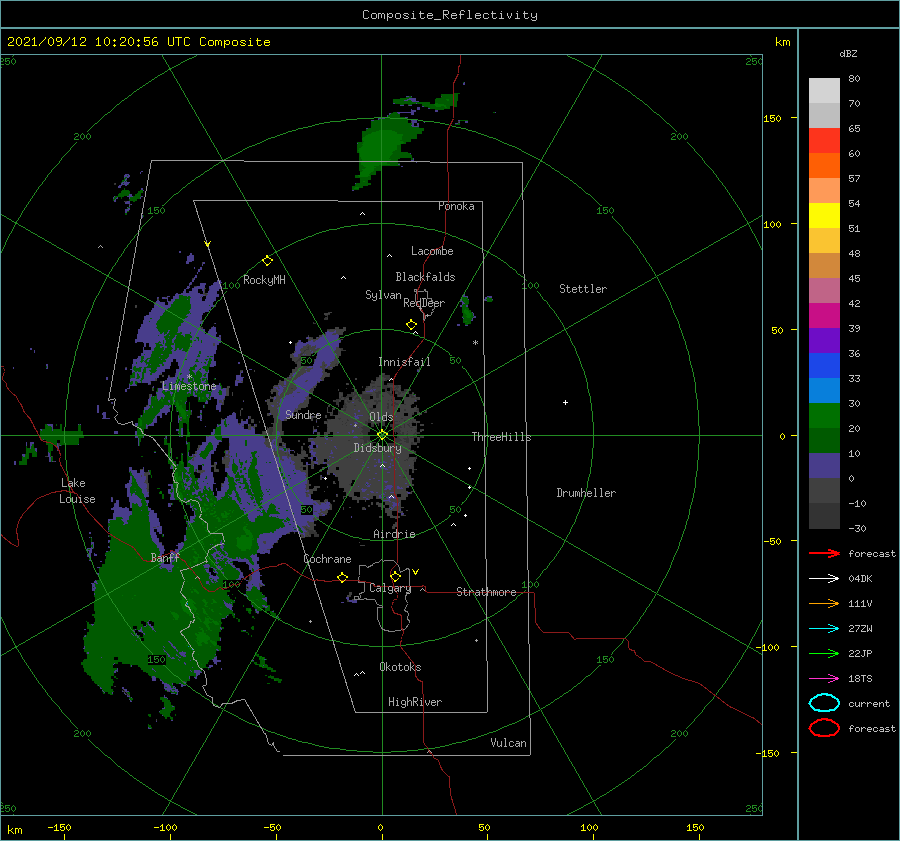Click the yellow diamond marker near RedDeer
The height and width of the screenshot is (841, 900).
(x=412, y=325)
